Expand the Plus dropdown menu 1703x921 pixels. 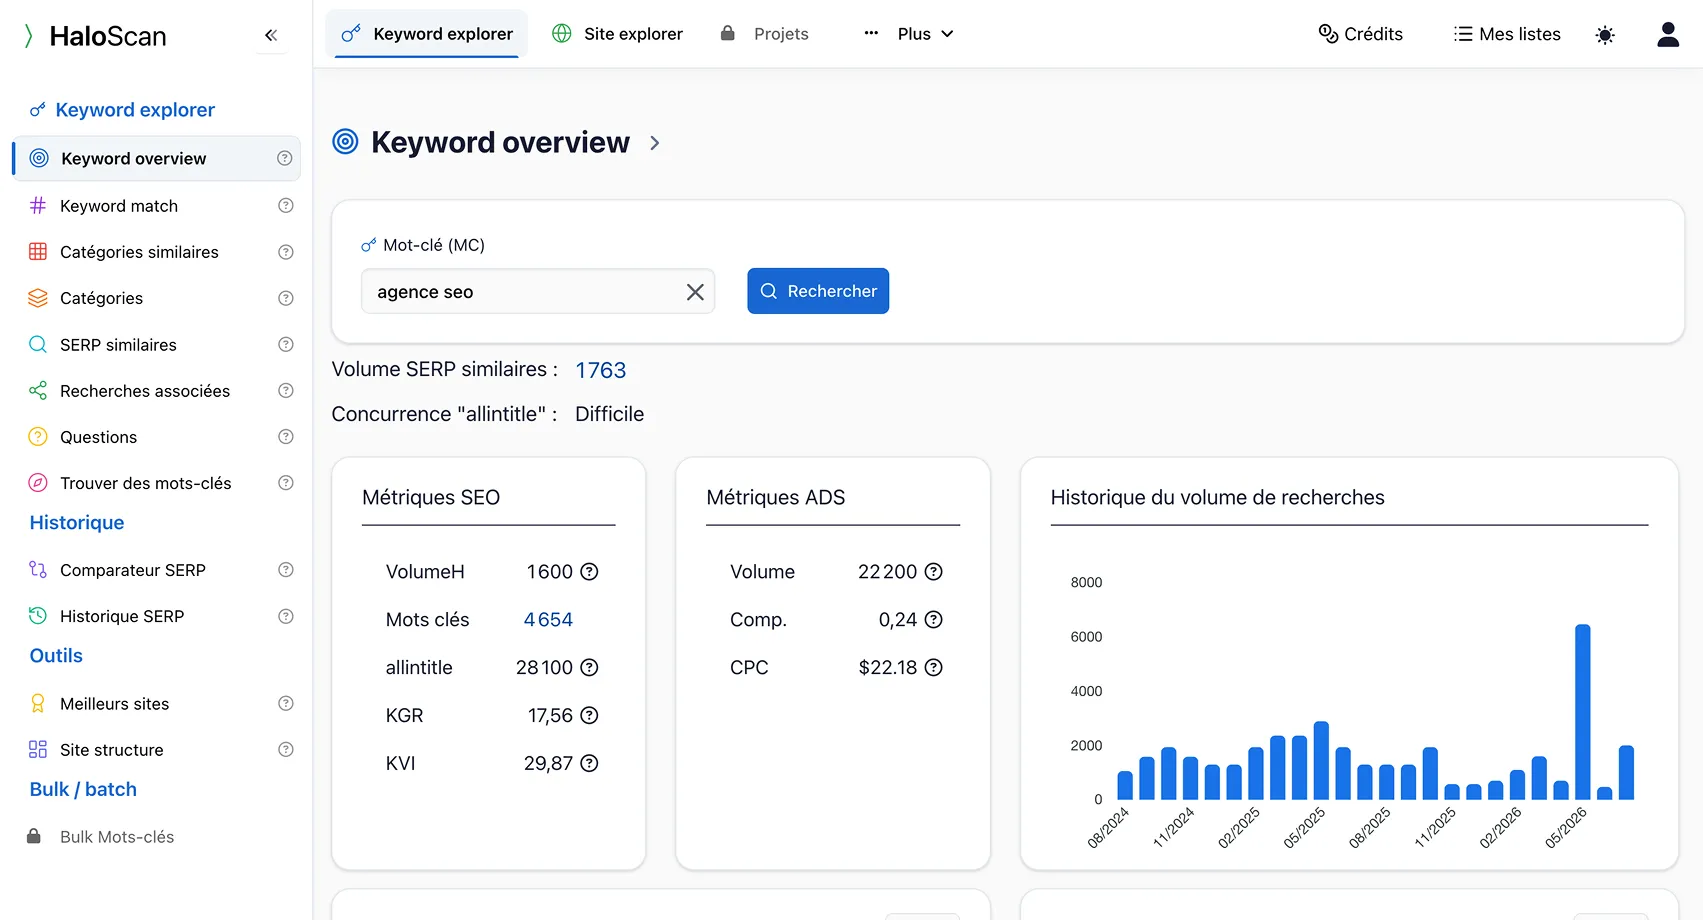tap(909, 34)
